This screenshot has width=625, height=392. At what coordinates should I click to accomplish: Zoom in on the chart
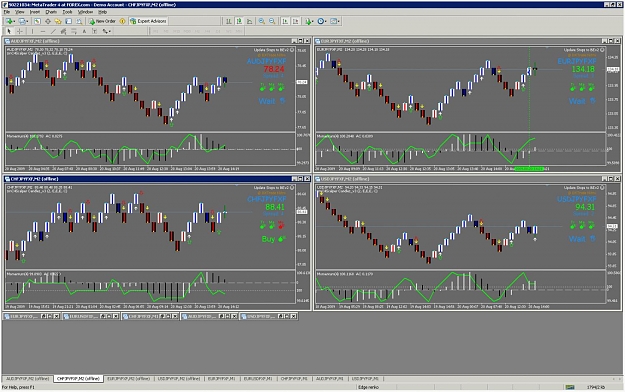point(261,21)
